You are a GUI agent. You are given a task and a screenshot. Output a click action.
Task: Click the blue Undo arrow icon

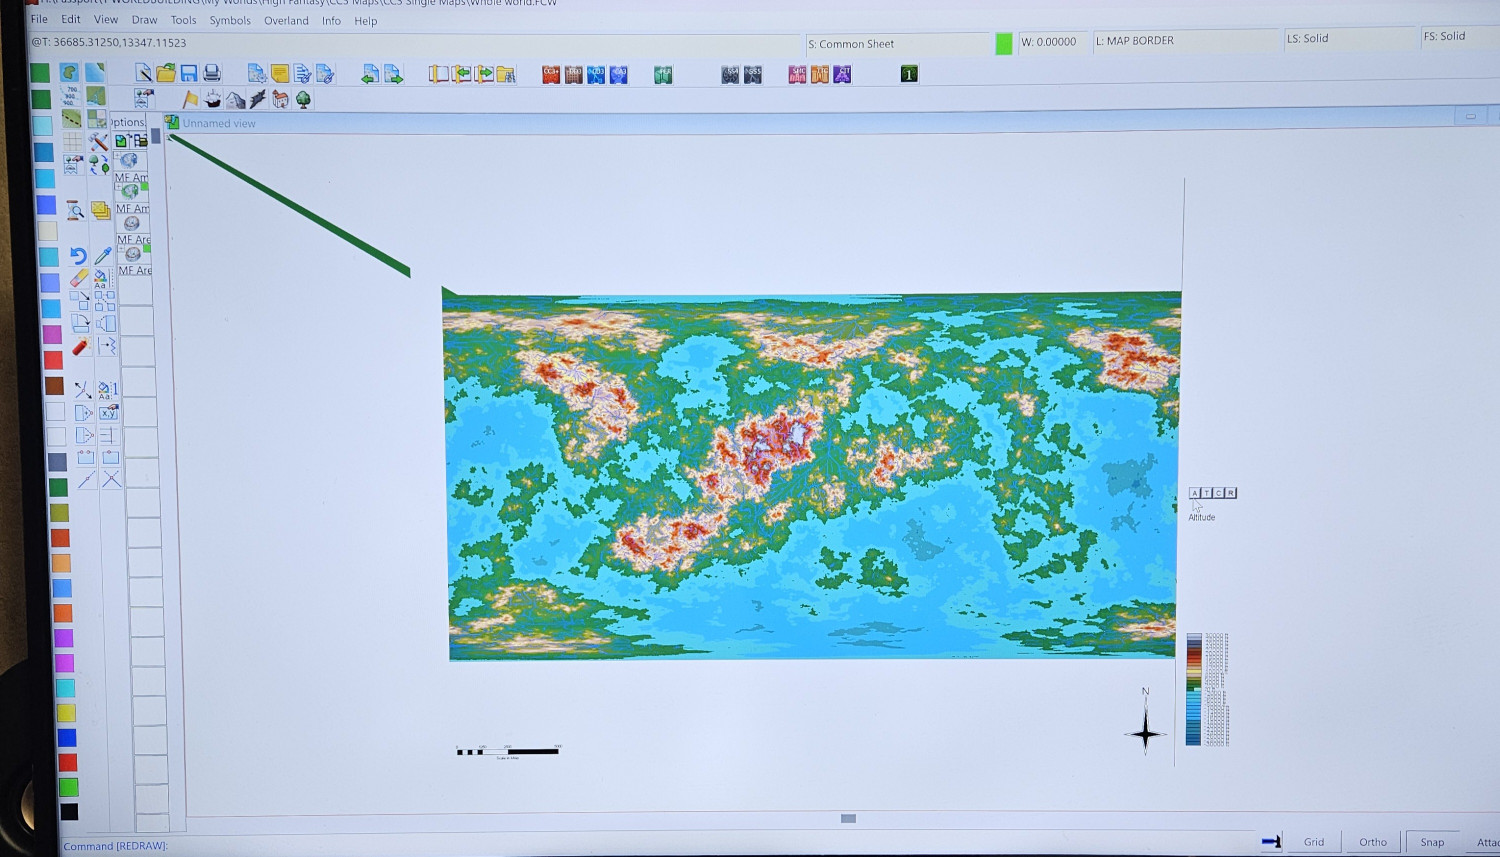(77, 256)
